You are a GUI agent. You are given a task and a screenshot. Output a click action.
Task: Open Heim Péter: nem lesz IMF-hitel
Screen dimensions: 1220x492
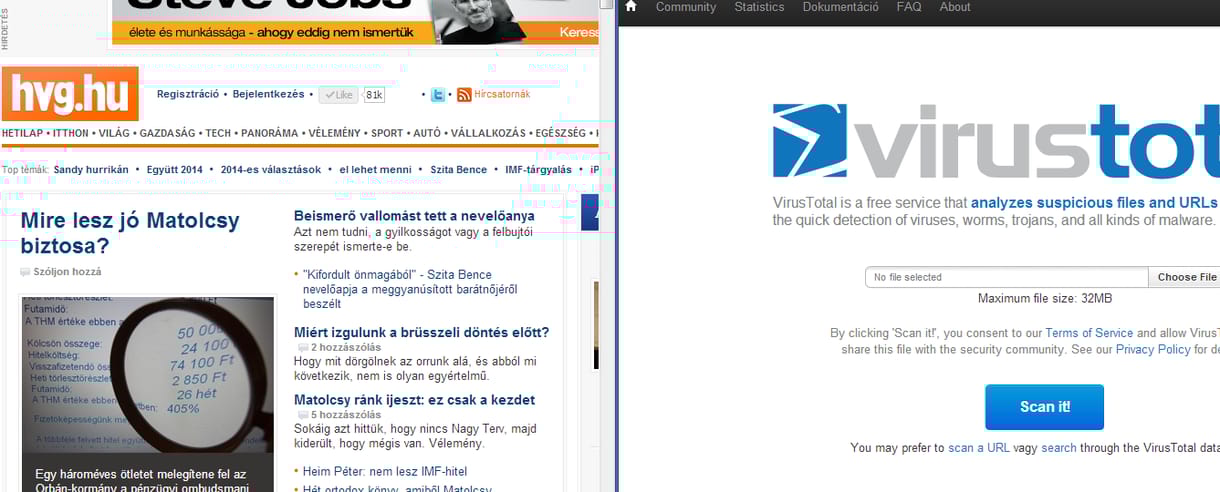[385, 471]
